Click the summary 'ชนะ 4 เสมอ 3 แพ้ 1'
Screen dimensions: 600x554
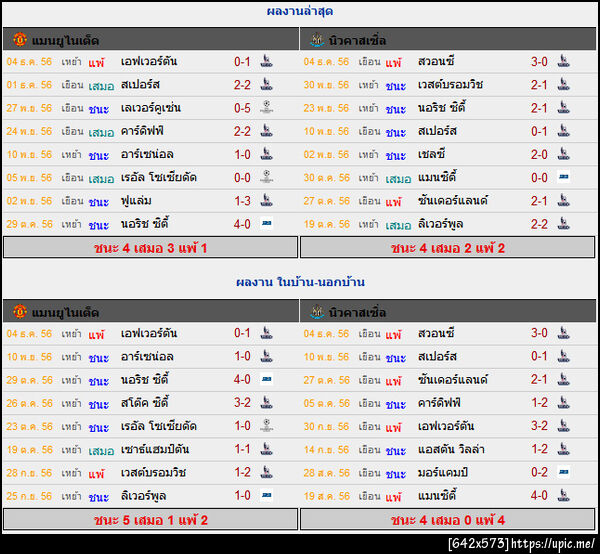pyautogui.click(x=150, y=248)
